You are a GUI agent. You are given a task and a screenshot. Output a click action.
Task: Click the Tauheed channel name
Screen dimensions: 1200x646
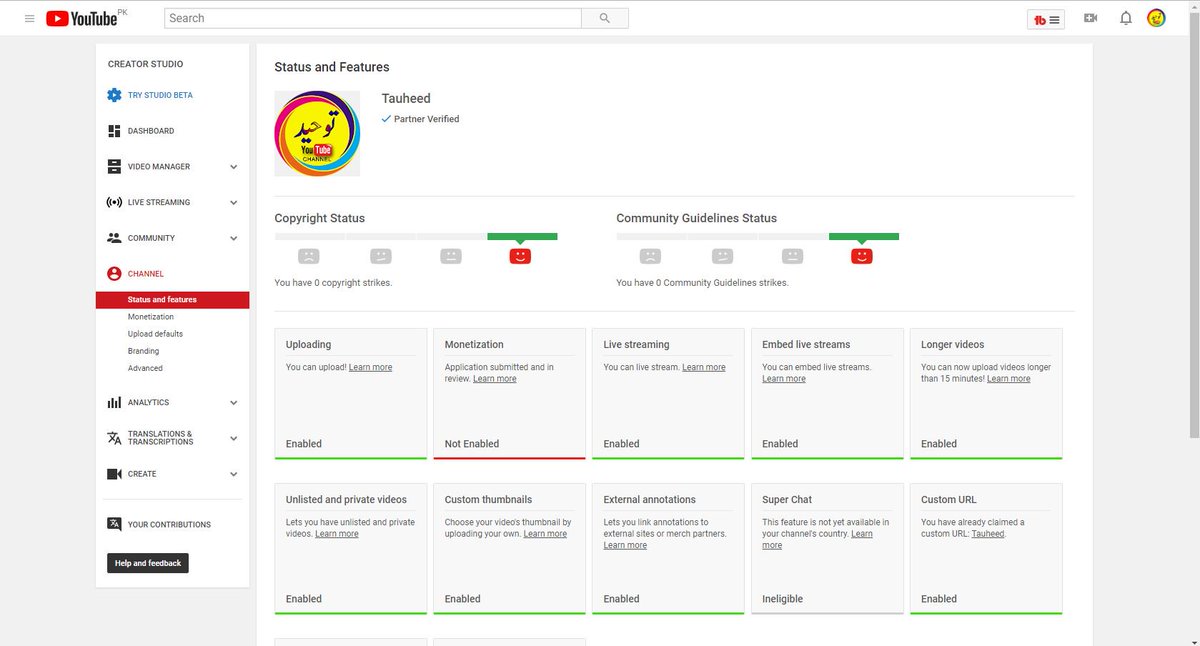tap(406, 98)
